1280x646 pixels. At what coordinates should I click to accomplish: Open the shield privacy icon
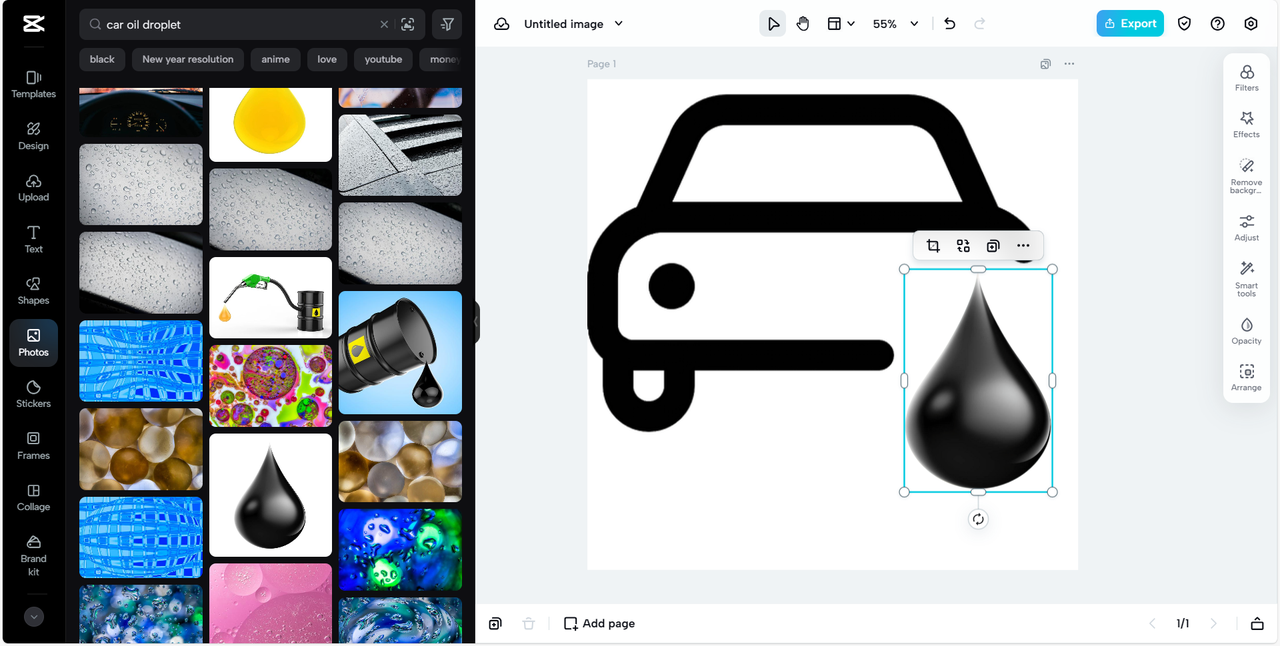click(1184, 24)
